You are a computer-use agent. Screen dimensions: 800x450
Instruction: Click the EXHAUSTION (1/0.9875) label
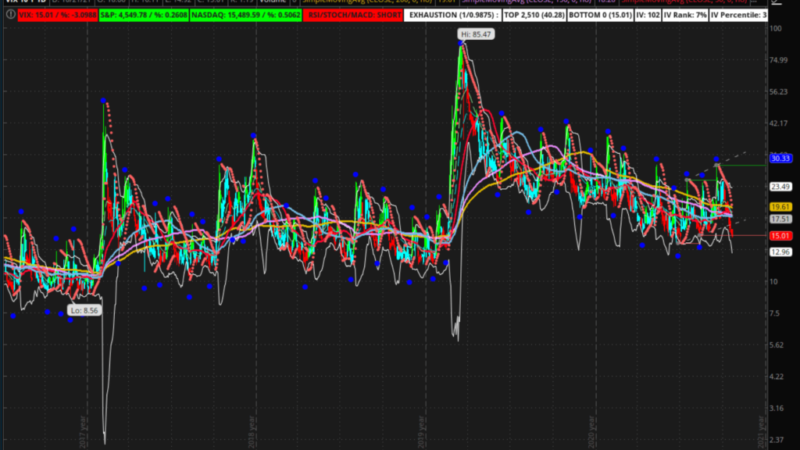pos(454,15)
